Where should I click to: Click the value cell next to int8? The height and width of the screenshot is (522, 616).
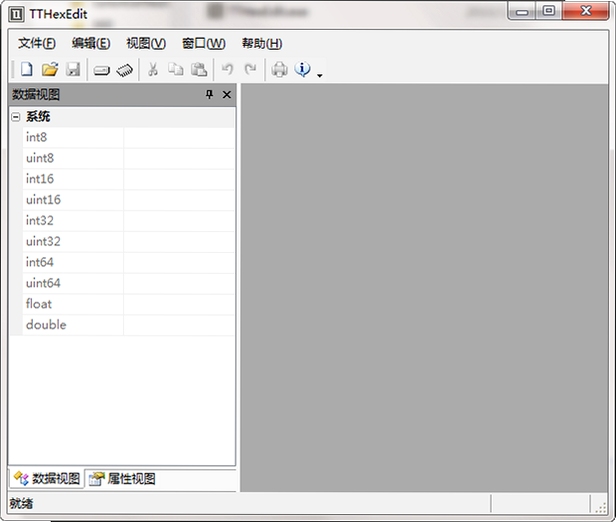tap(179, 137)
